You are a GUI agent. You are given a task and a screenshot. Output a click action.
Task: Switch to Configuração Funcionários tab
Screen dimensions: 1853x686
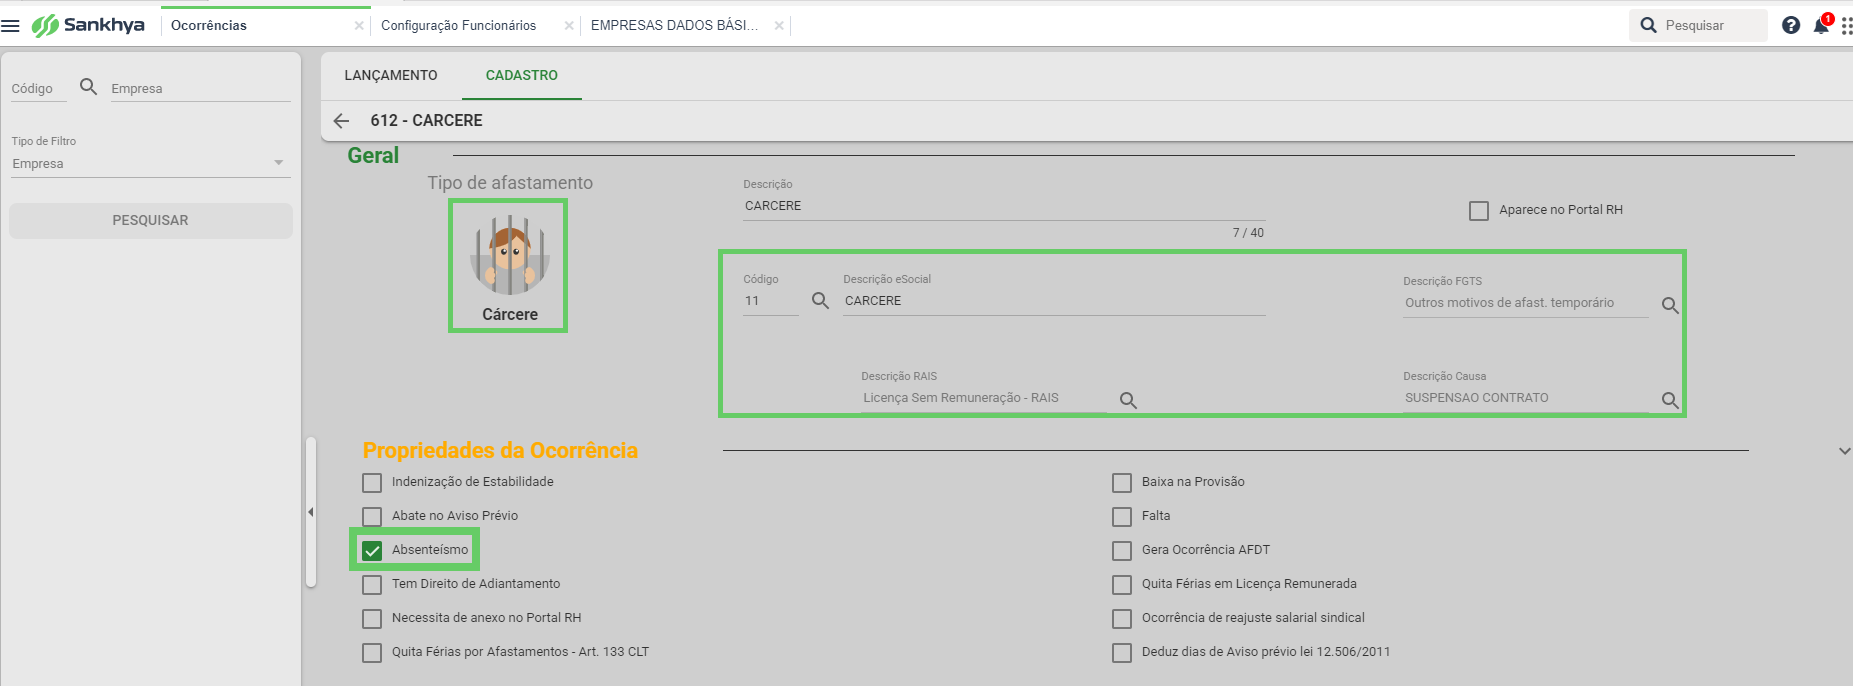pos(458,26)
